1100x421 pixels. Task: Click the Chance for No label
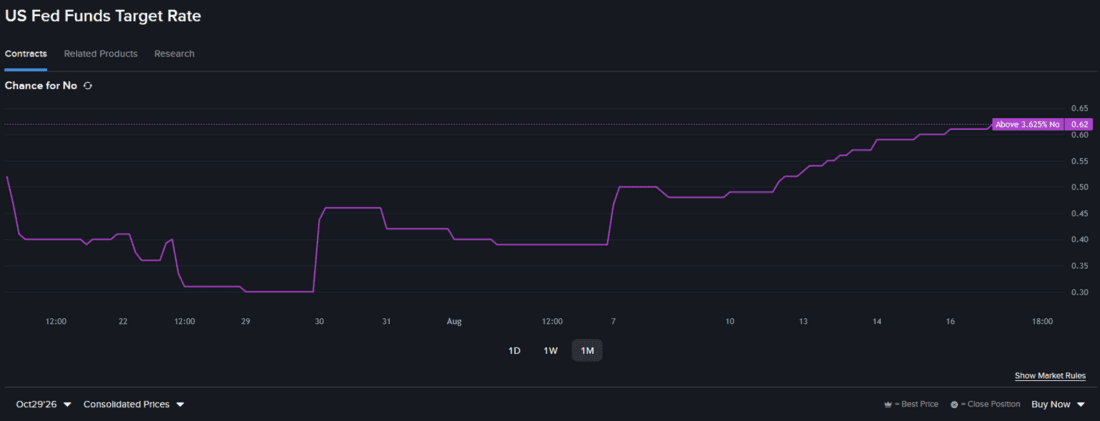(x=41, y=86)
